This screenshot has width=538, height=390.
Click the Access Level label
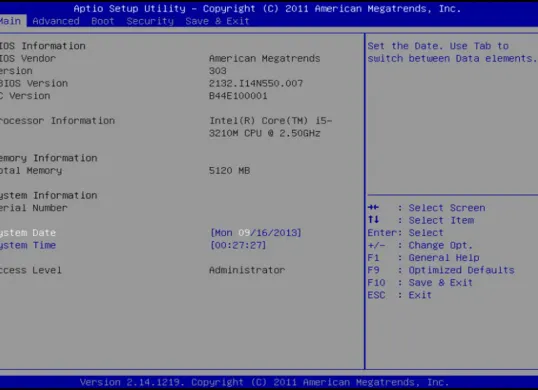(x=31, y=270)
